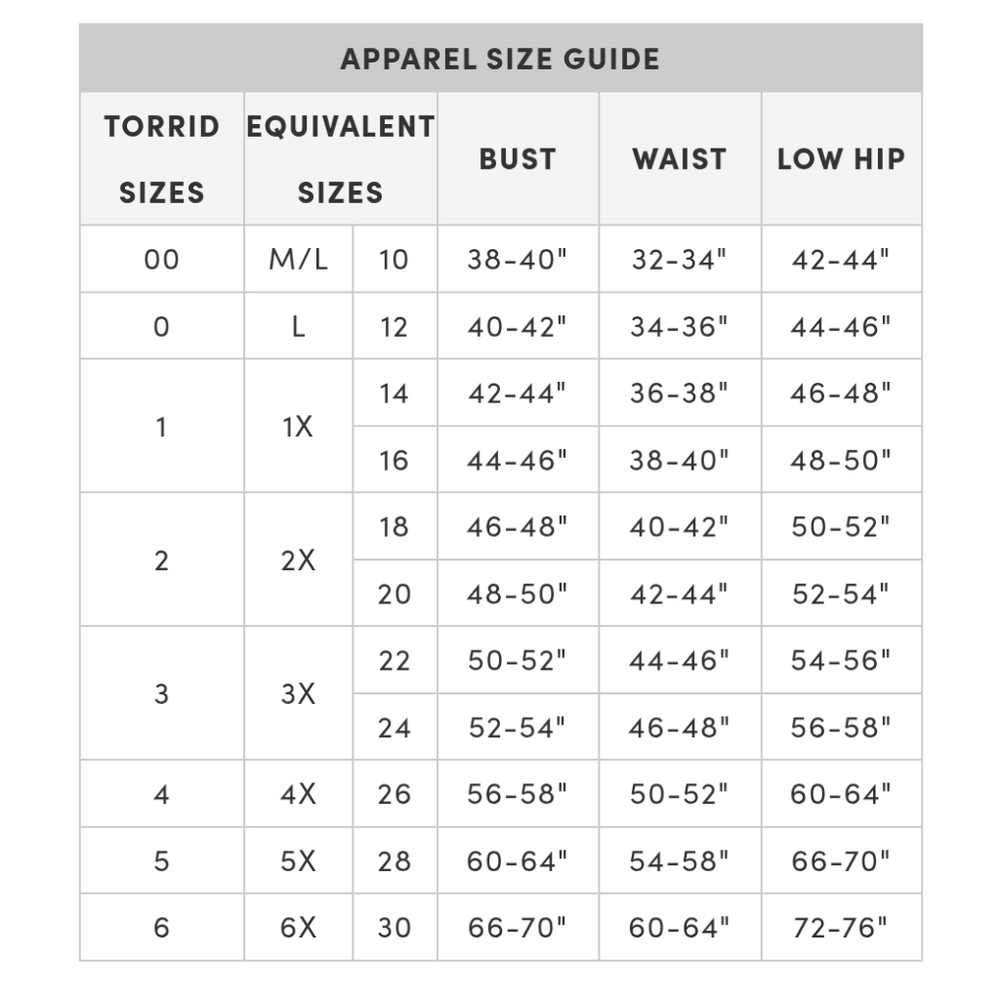Screen dimensions: 1000x1000
Task: Click numeric size 24 cell
Action: click(x=395, y=727)
